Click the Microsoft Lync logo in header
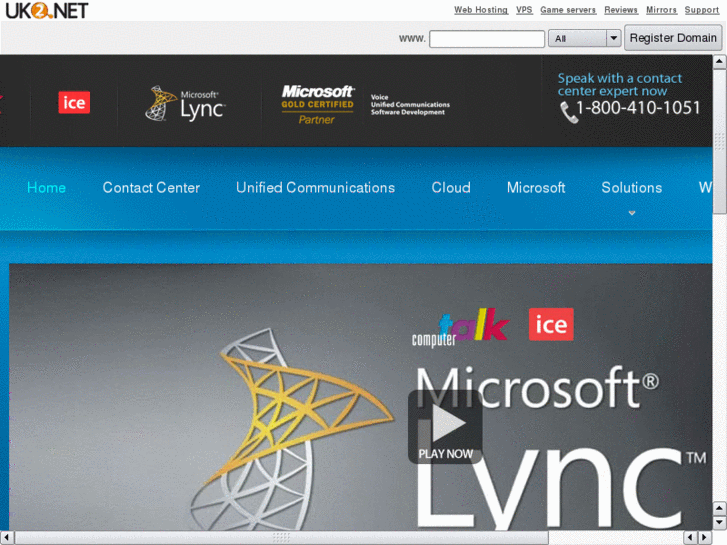Screen dimensions: 727x545 click(x=185, y=104)
